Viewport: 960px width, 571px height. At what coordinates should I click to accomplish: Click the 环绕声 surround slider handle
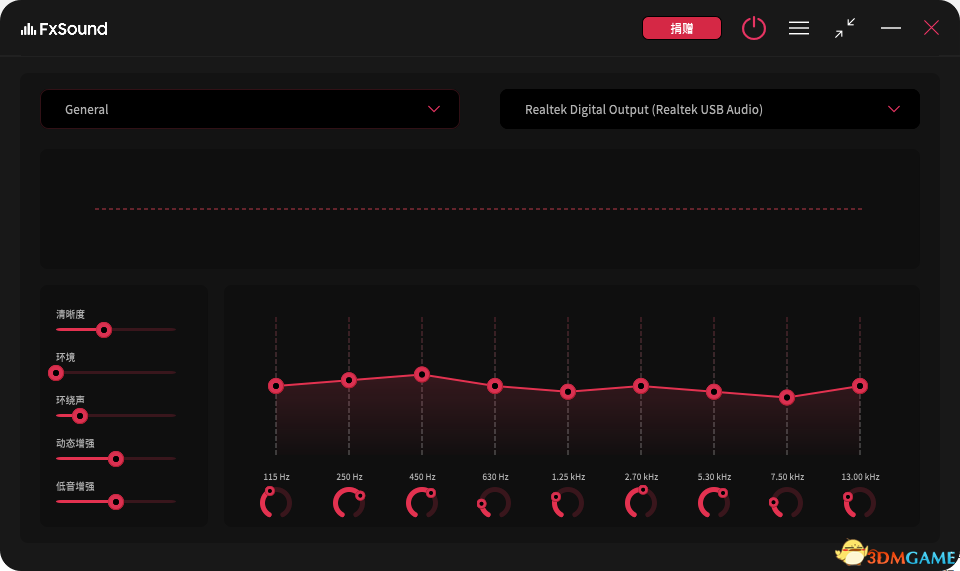80,416
